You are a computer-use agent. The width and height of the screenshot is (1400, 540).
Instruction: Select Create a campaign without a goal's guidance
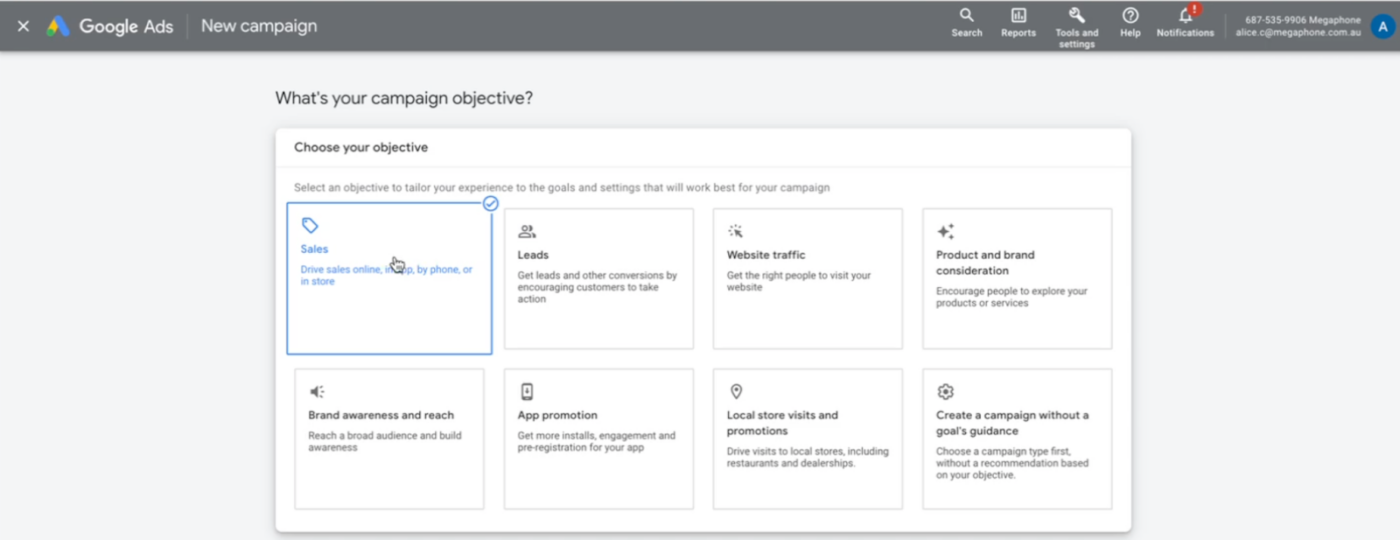coord(1016,438)
